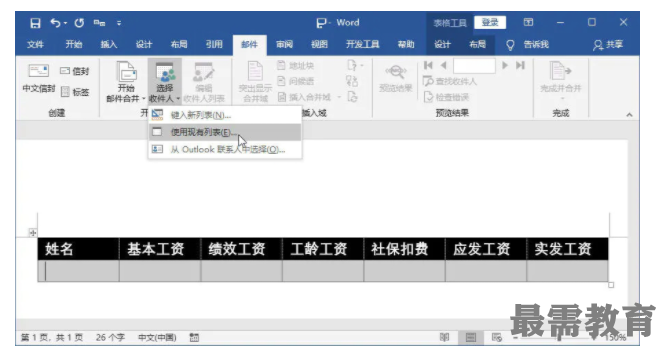Open the 审阅 tab
662x360 pixels.
(284, 44)
